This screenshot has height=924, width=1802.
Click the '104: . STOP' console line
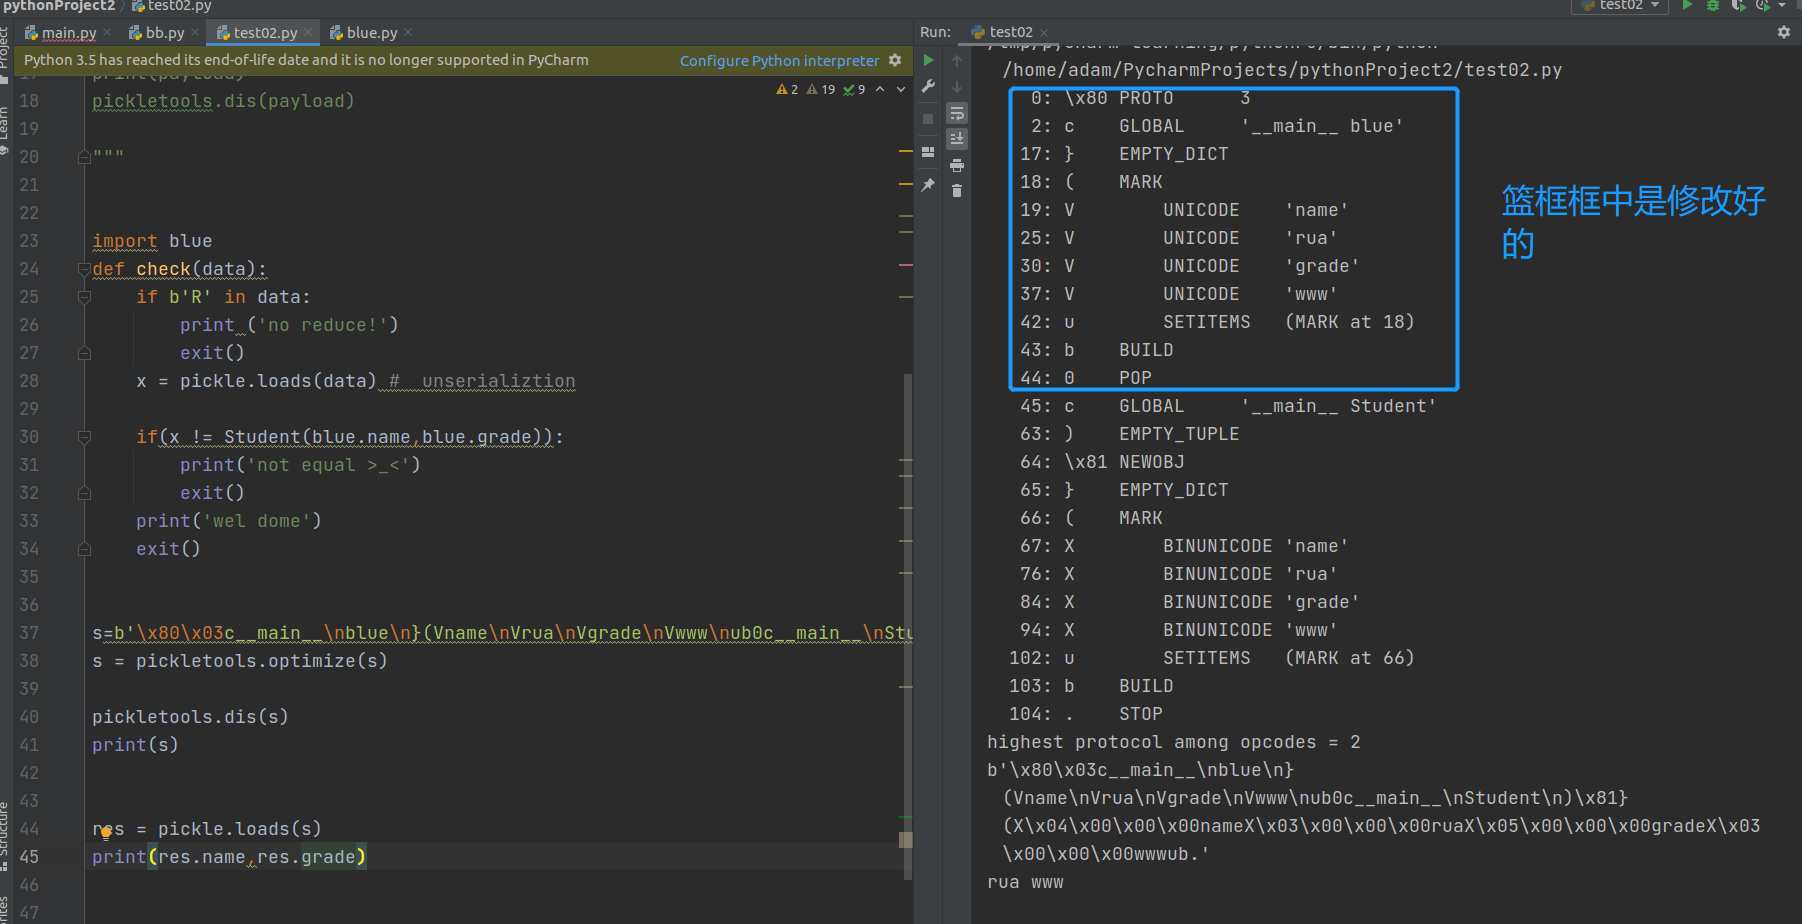[x=1086, y=714]
